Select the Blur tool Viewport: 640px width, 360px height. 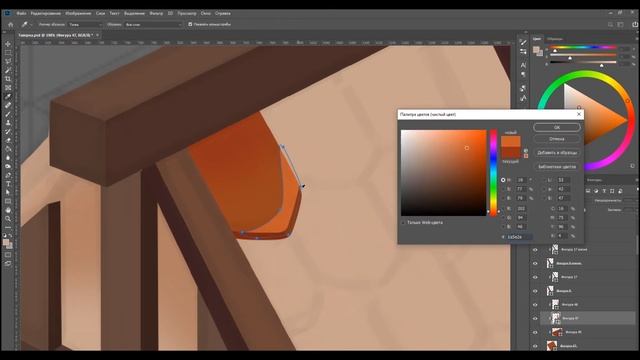pyautogui.click(x=8, y=158)
